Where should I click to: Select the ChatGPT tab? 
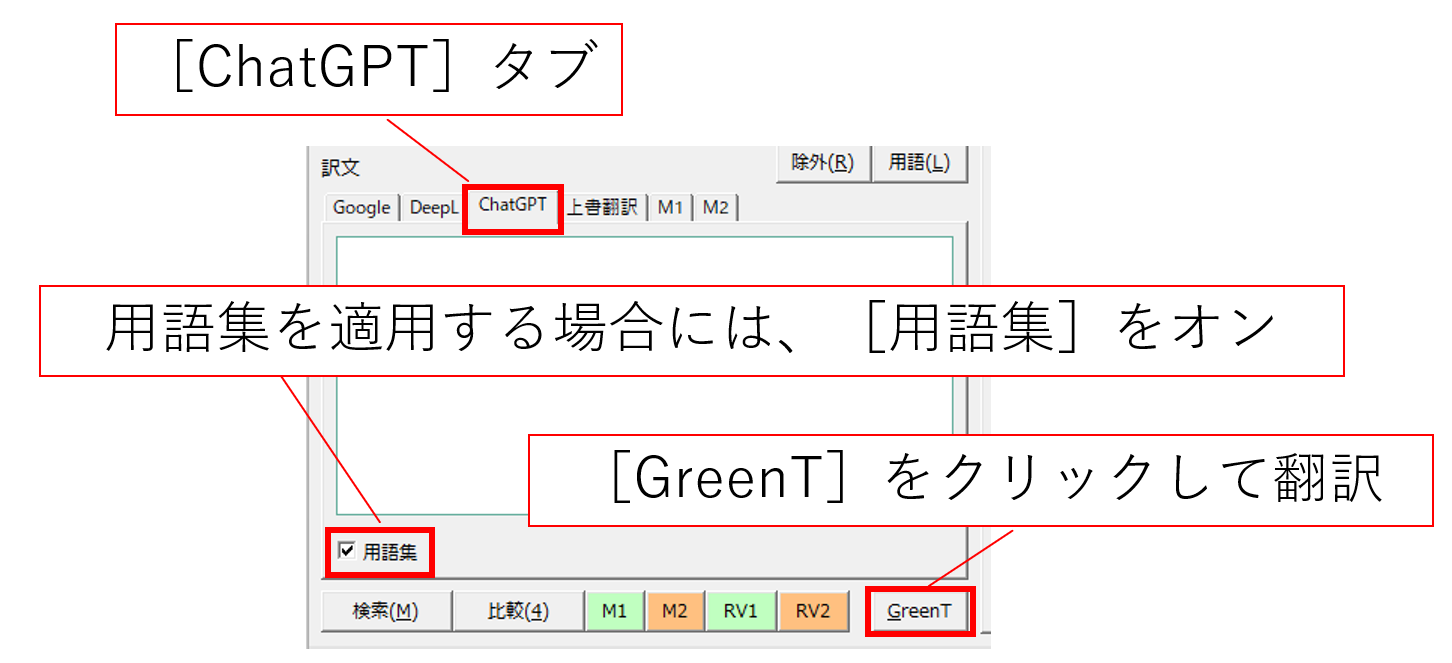(512, 205)
